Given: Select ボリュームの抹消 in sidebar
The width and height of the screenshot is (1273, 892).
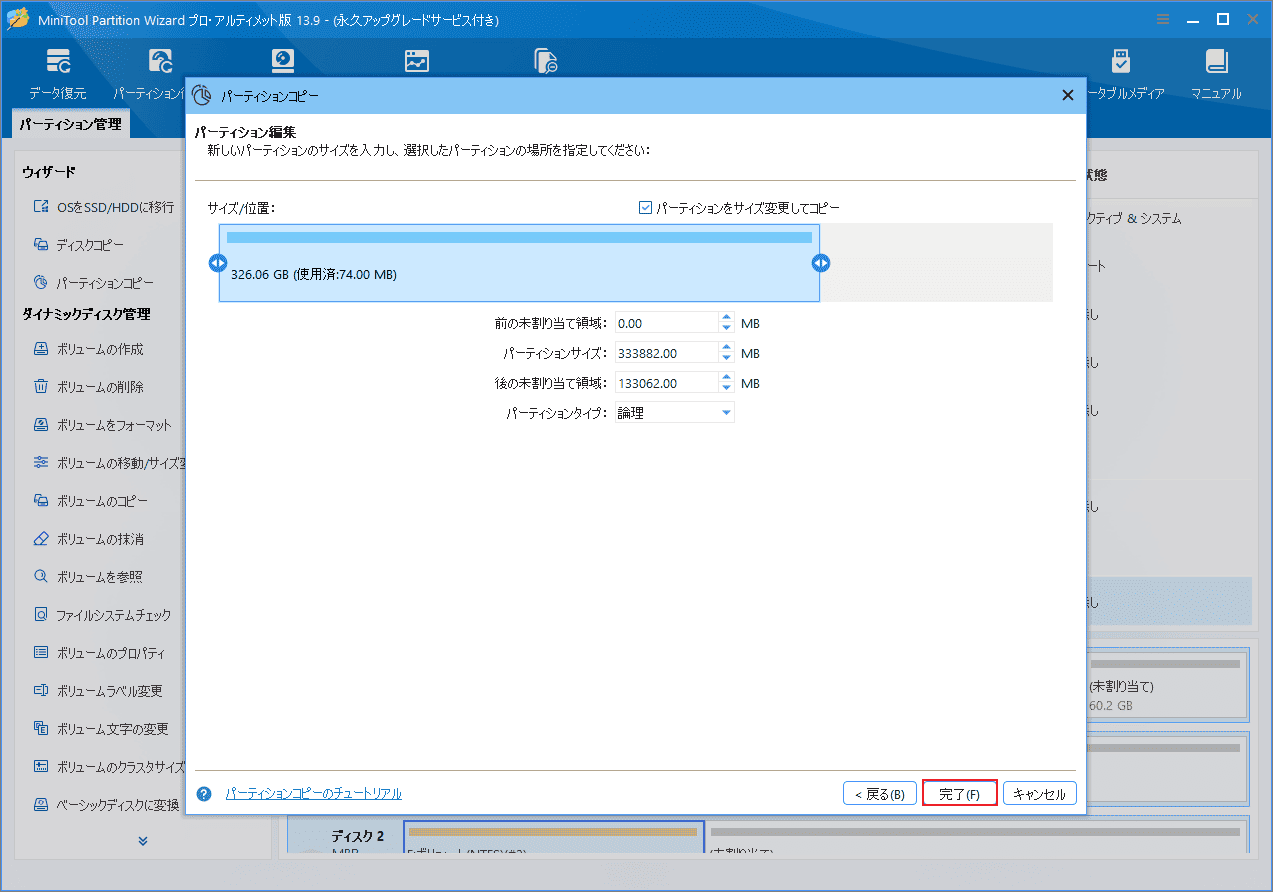Looking at the screenshot, I should [88, 539].
